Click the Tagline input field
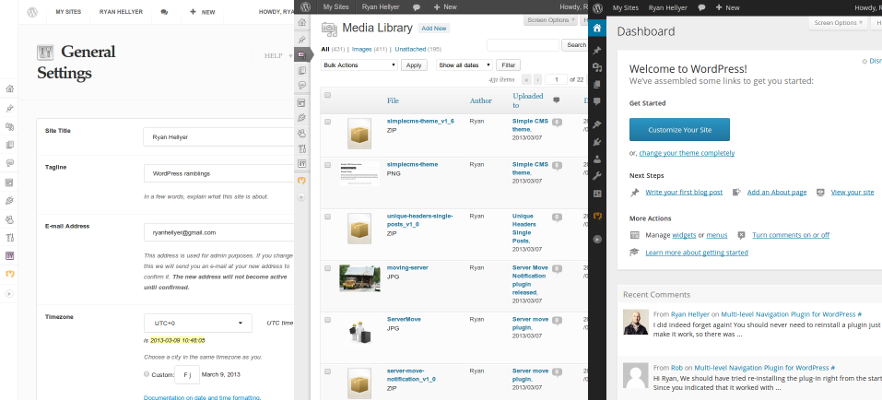 (x=220, y=173)
